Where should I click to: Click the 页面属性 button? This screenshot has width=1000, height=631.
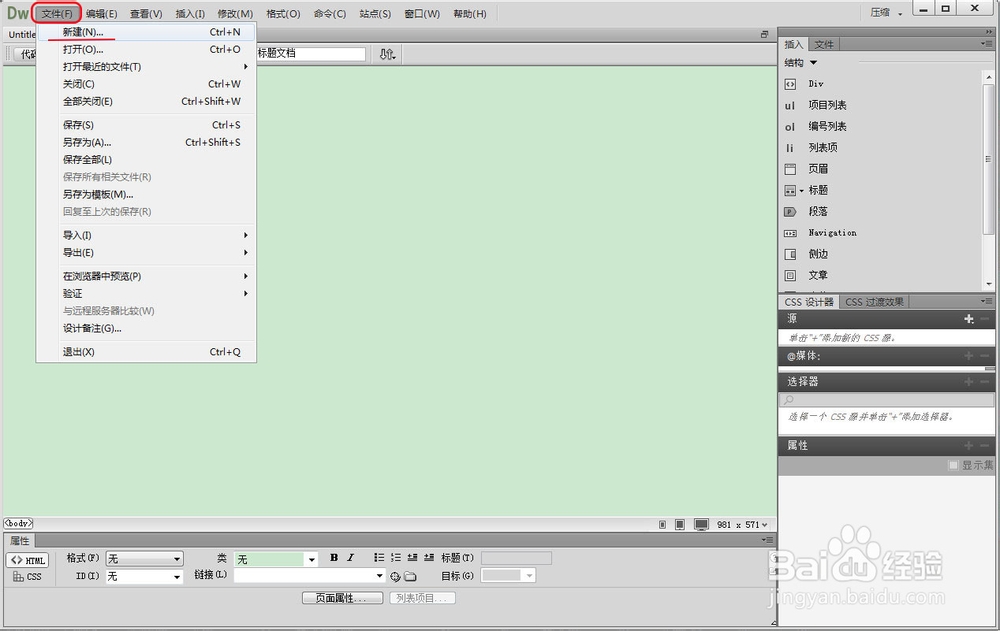(x=342, y=596)
